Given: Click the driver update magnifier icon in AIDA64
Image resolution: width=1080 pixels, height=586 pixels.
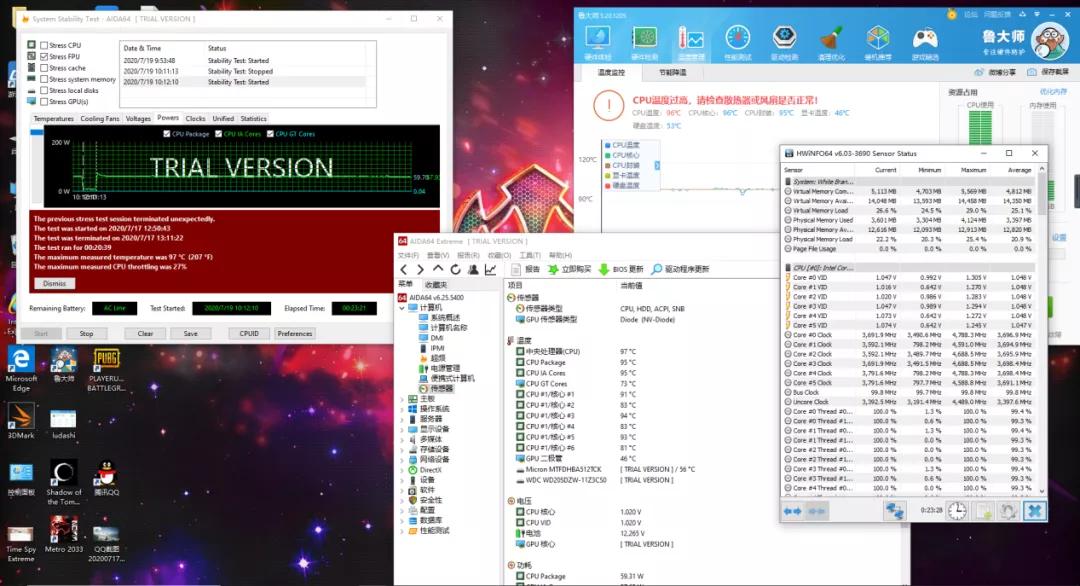Looking at the screenshot, I should click(x=657, y=269).
